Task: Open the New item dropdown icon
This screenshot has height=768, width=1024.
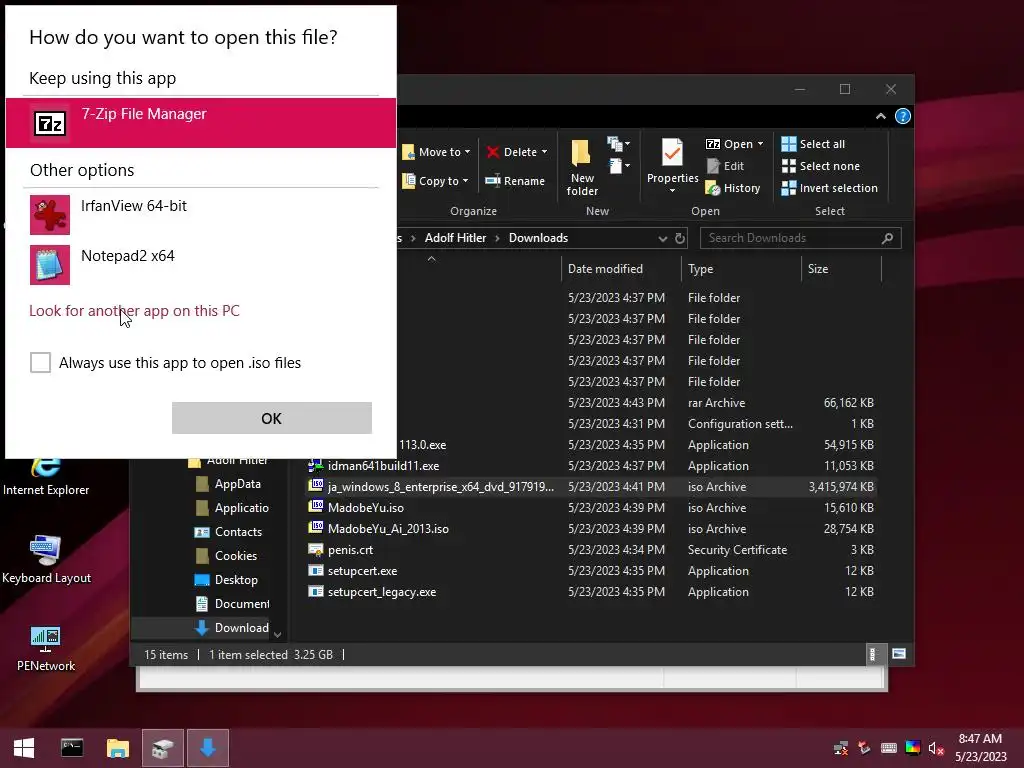Action: pos(619,144)
